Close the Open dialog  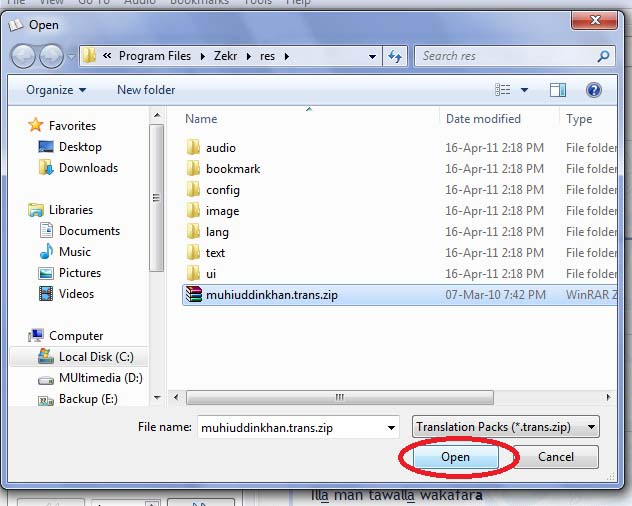(x=594, y=20)
